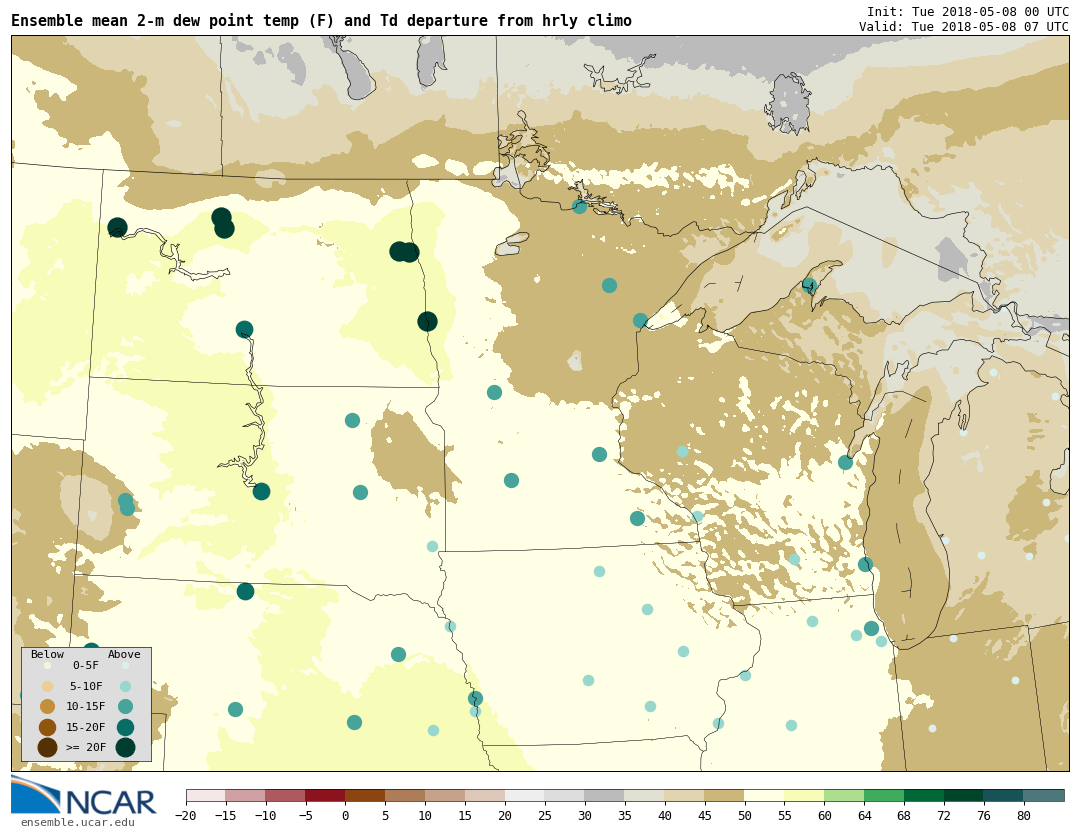The height and width of the screenshot is (834, 1080).
Task: Click the brown colorbar swatch between 0 and 5
Action: tap(366, 796)
